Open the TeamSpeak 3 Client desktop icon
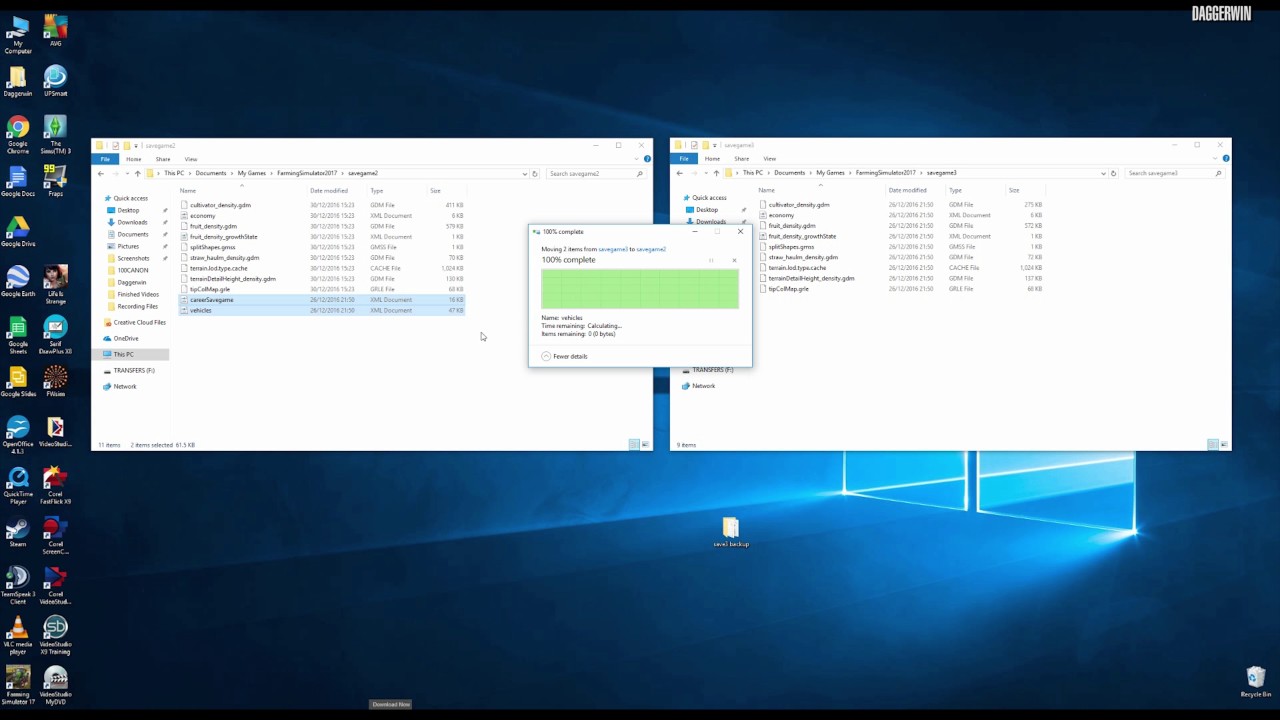 (18, 585)
